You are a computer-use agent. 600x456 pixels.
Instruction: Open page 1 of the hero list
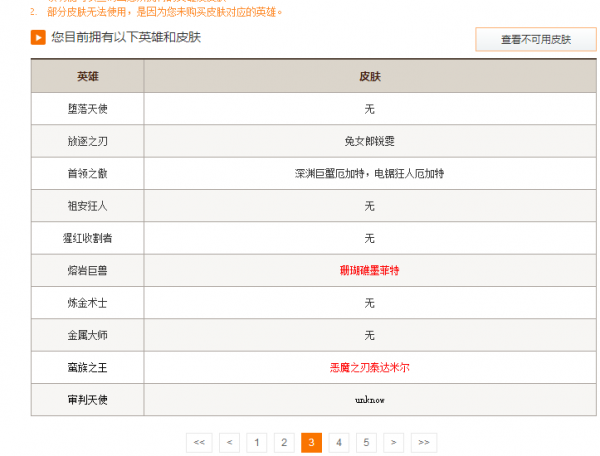(x=257, y=443)
